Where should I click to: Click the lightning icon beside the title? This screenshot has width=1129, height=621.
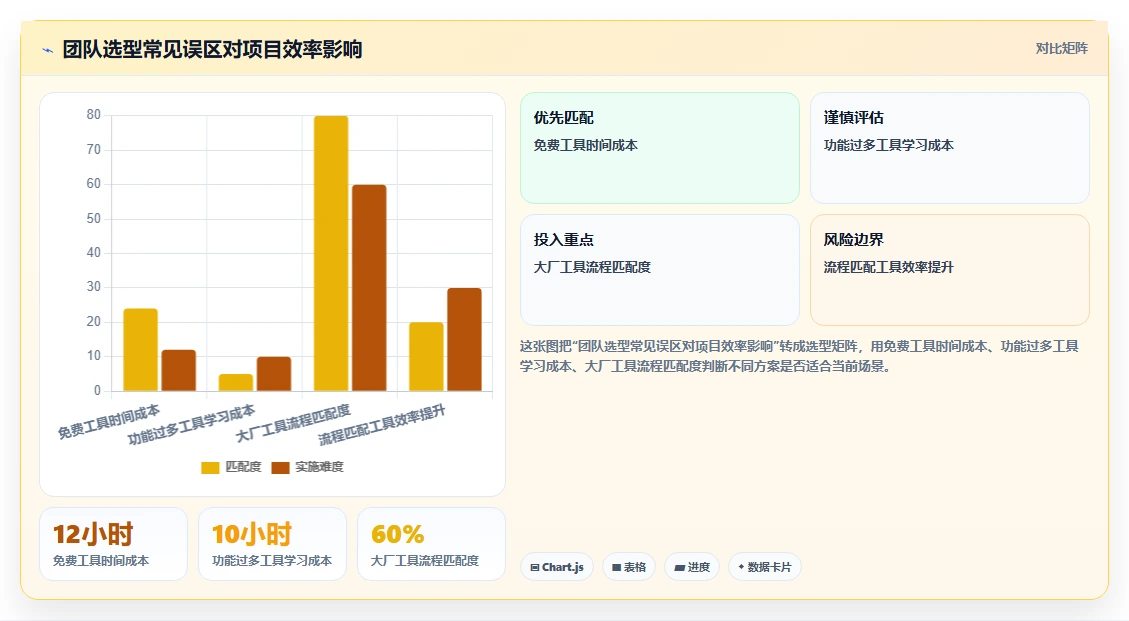coord(48,50)
